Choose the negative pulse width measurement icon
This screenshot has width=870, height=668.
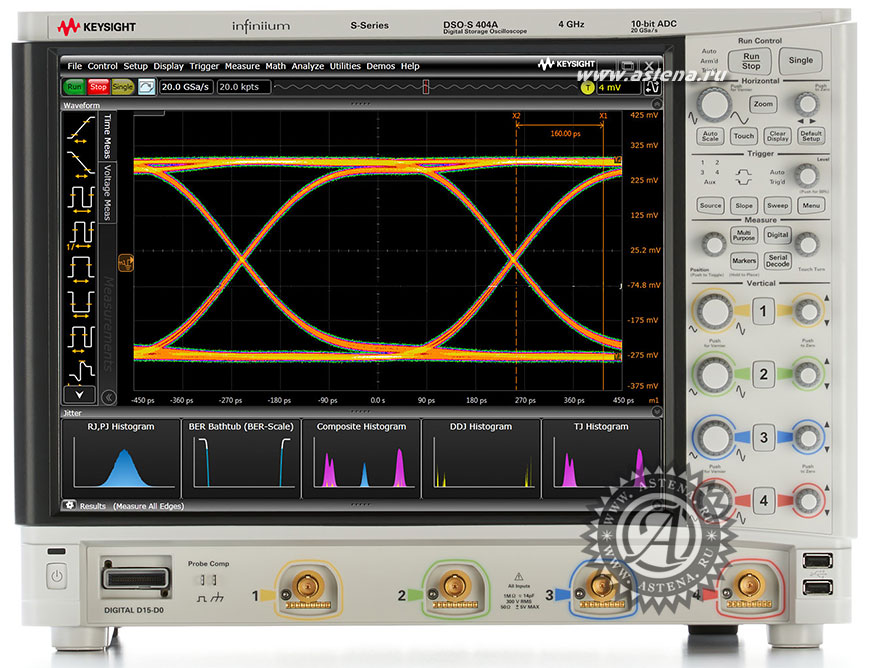pos(81,303)
